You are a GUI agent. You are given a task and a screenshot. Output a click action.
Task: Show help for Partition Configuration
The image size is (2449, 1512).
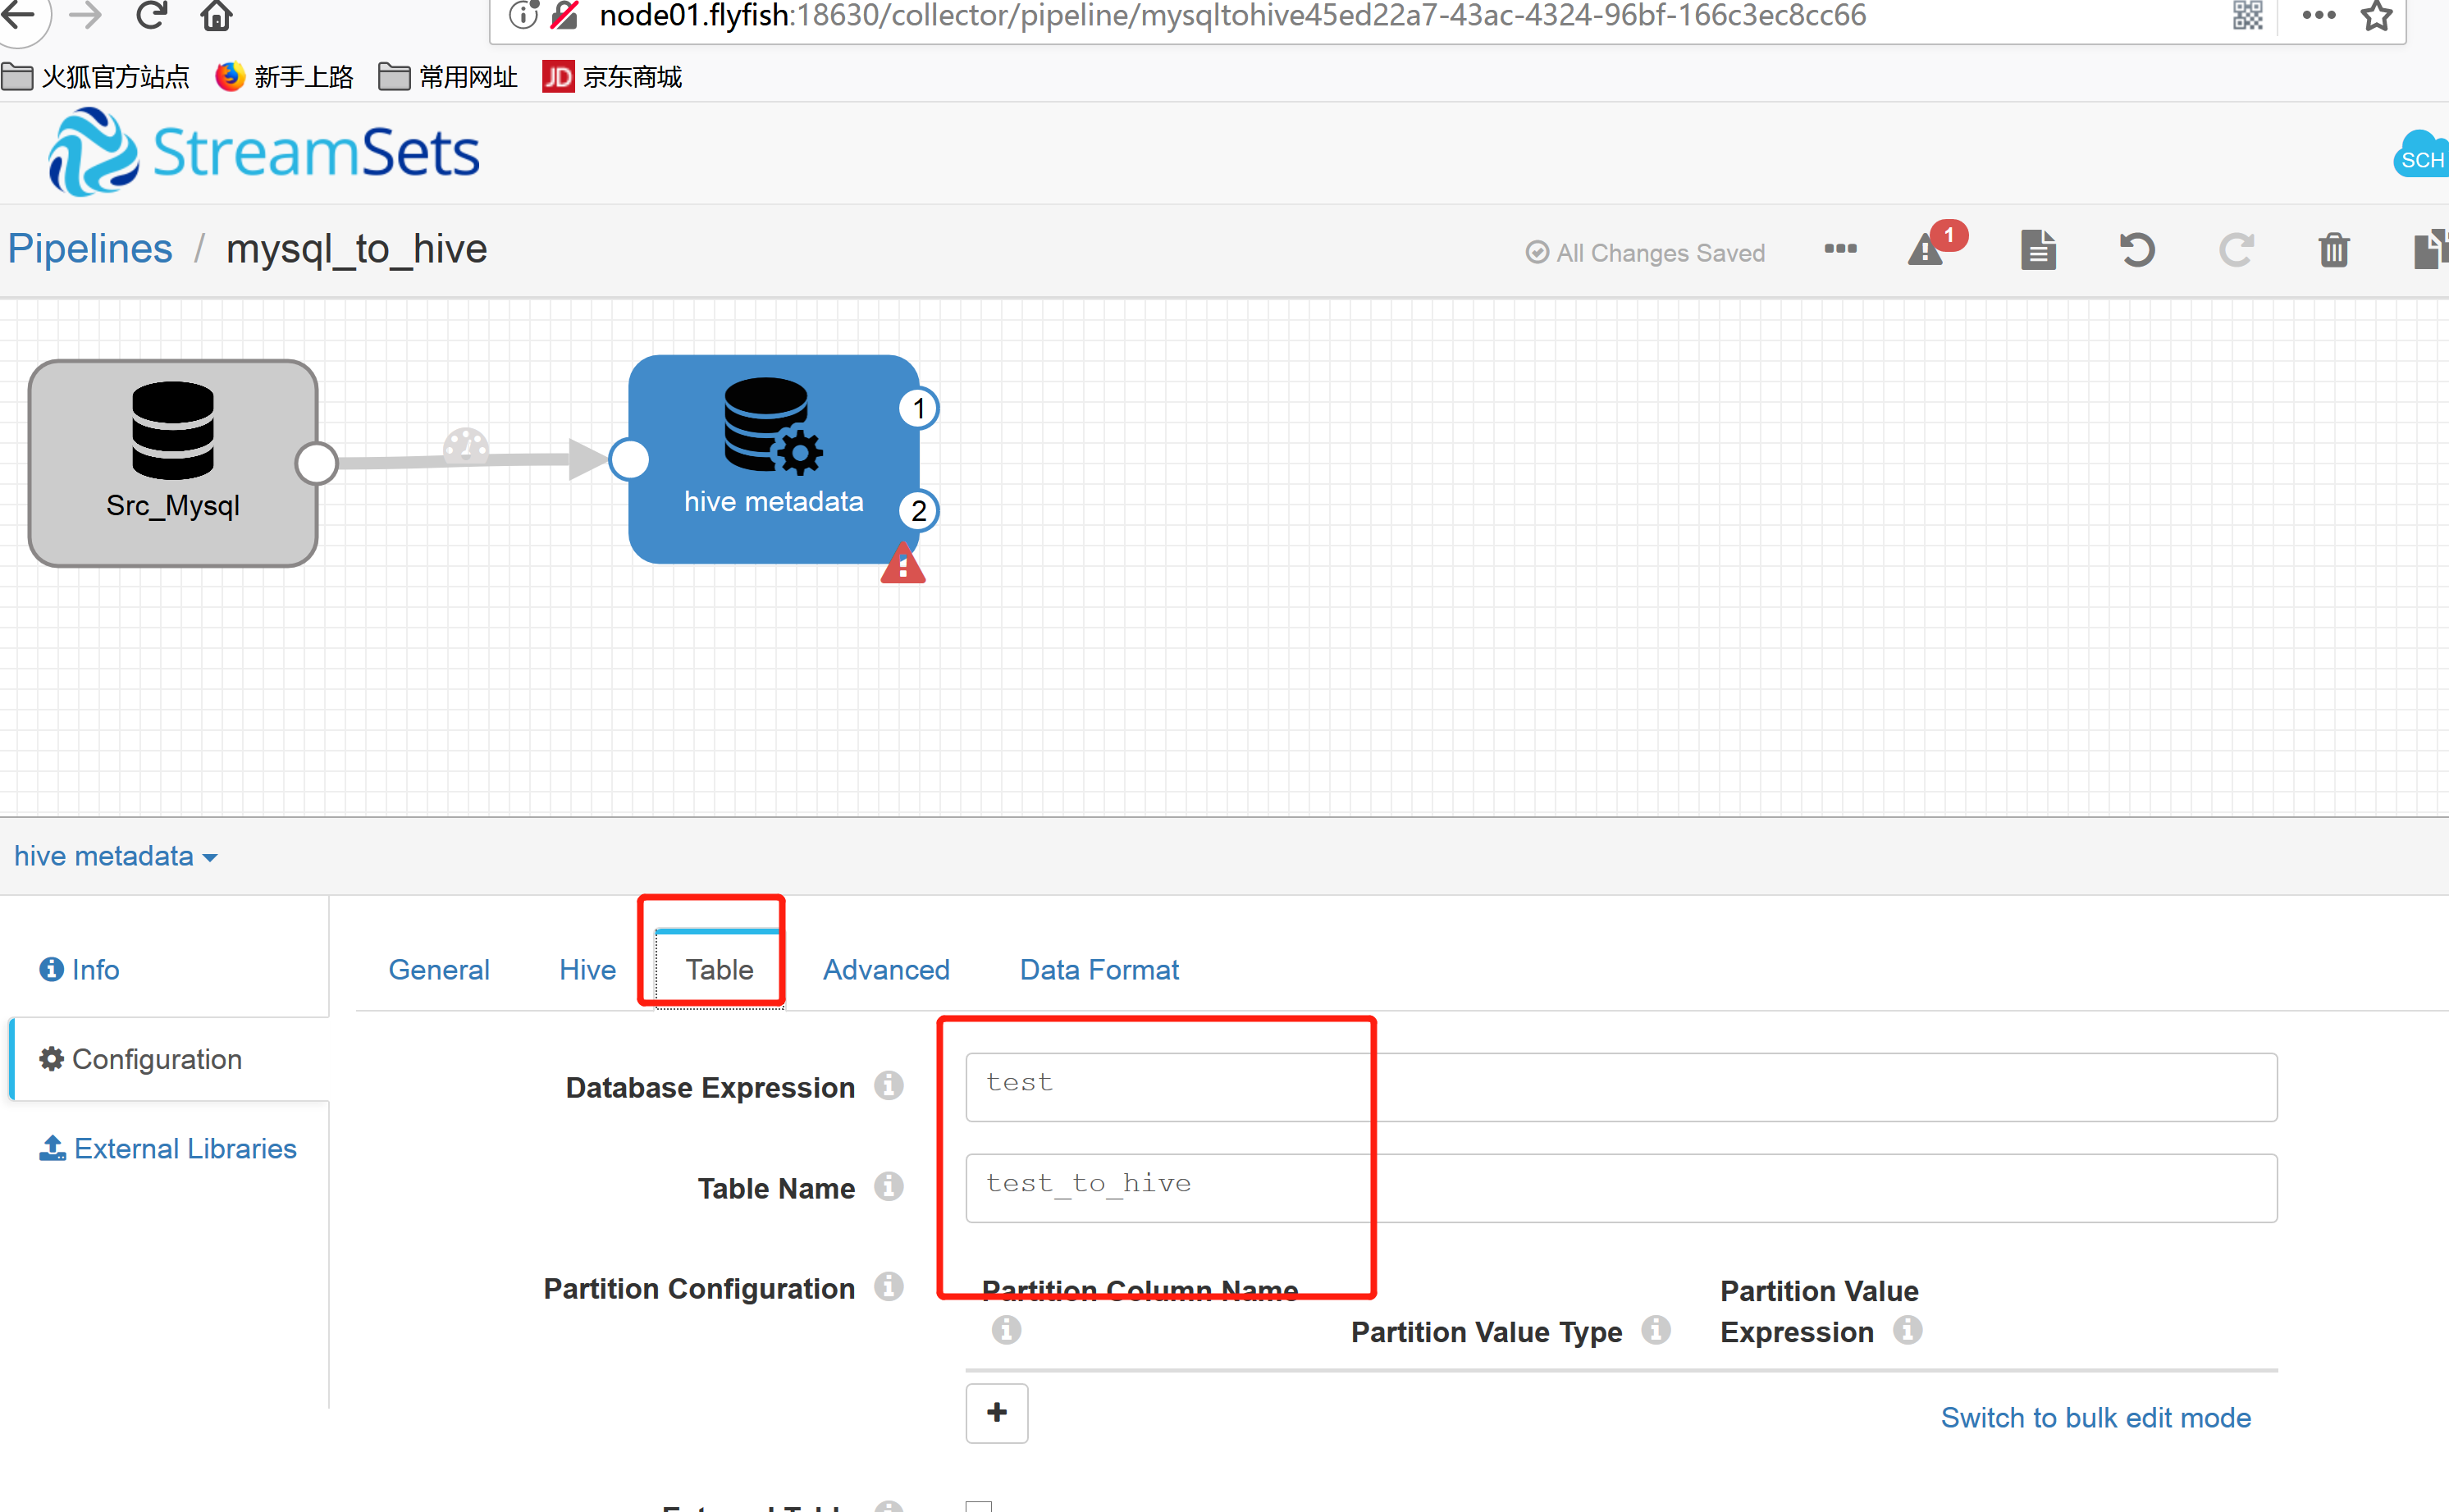[x=888, y=1286]
